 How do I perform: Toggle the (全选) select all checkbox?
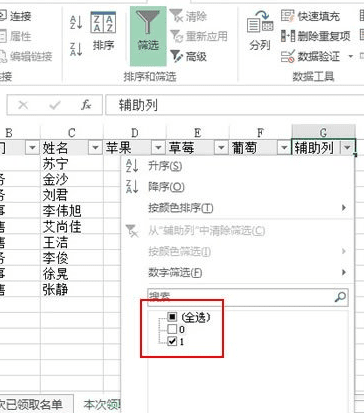coord(172,316)
